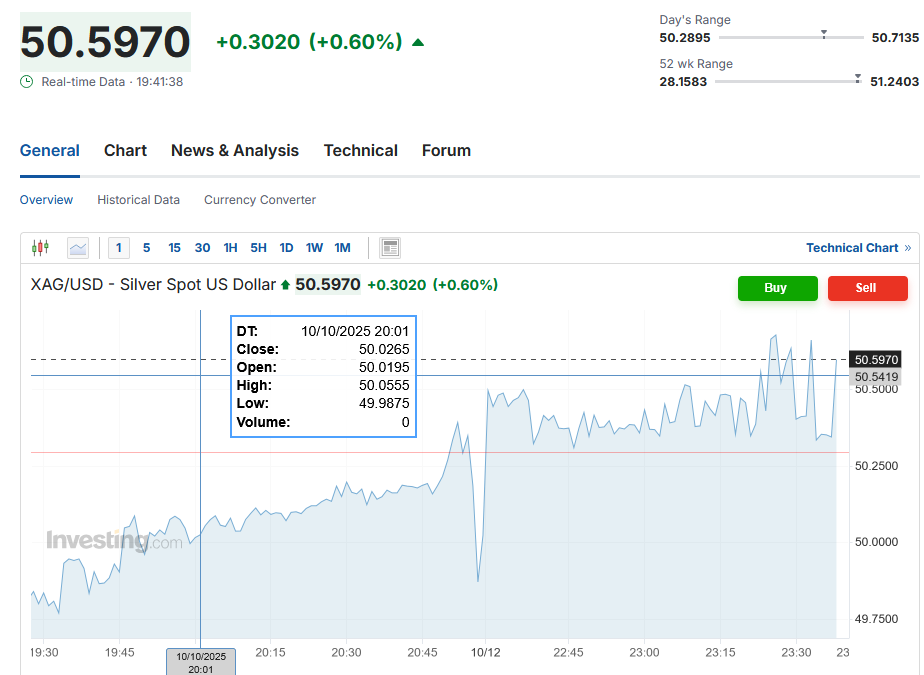Click the XAG/USD - Silver Spot US Dollar title

[x=153, y=285]
